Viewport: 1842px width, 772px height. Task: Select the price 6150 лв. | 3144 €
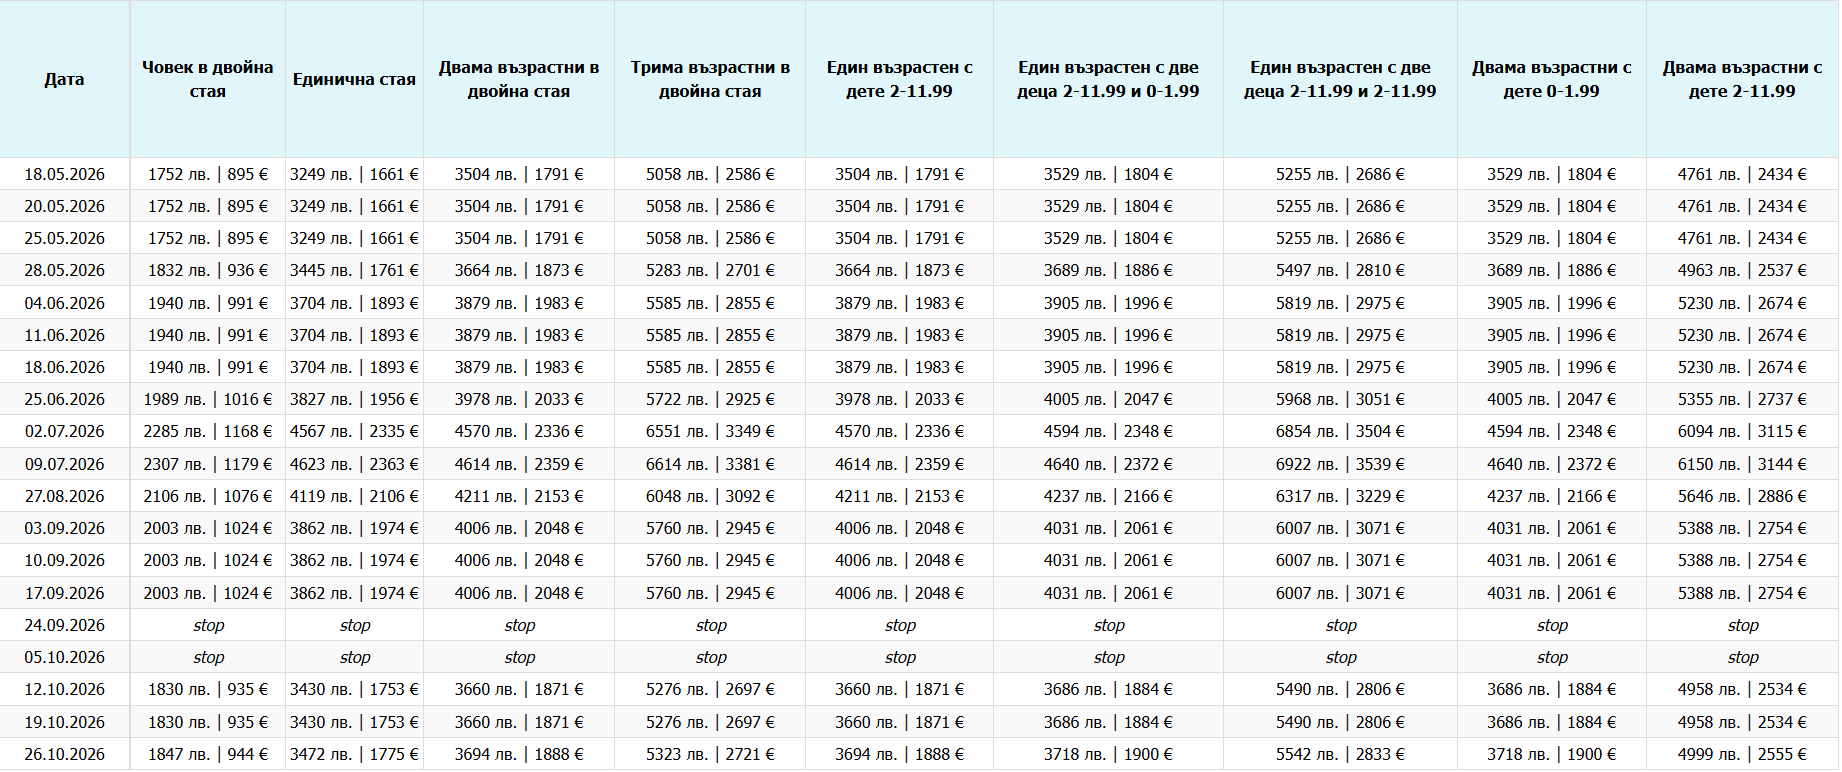[1742, 464]
